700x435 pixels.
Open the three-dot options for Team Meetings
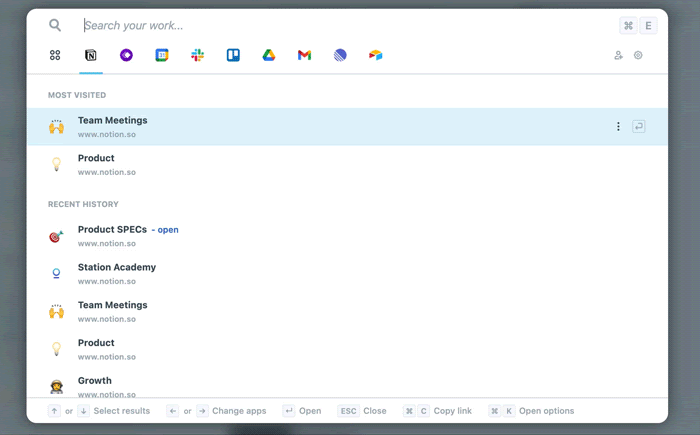pos(618,127)
